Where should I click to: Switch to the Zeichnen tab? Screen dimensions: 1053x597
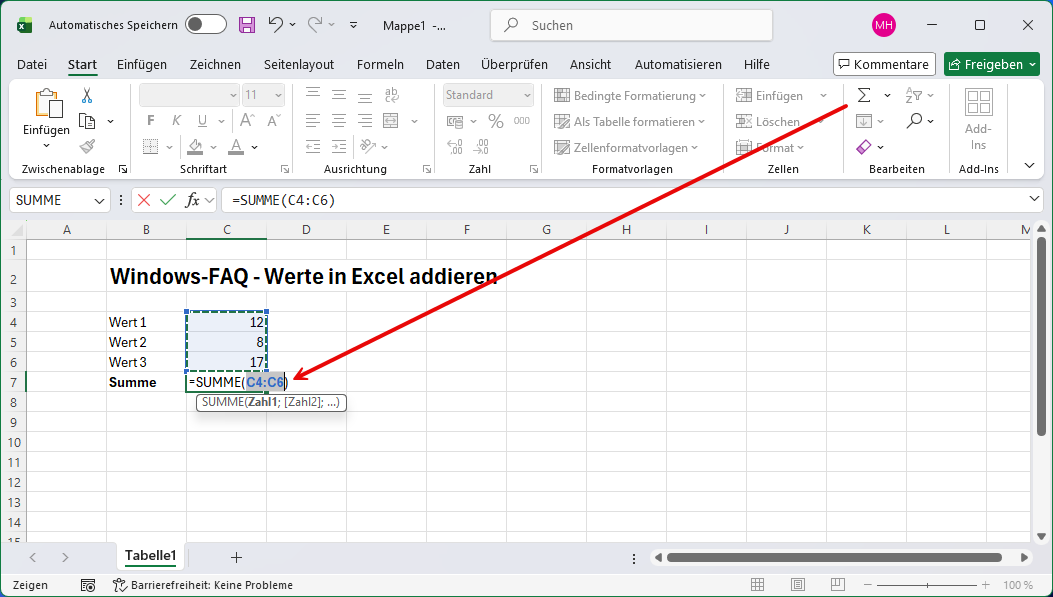pyautogui.click(x=215, y=64)
